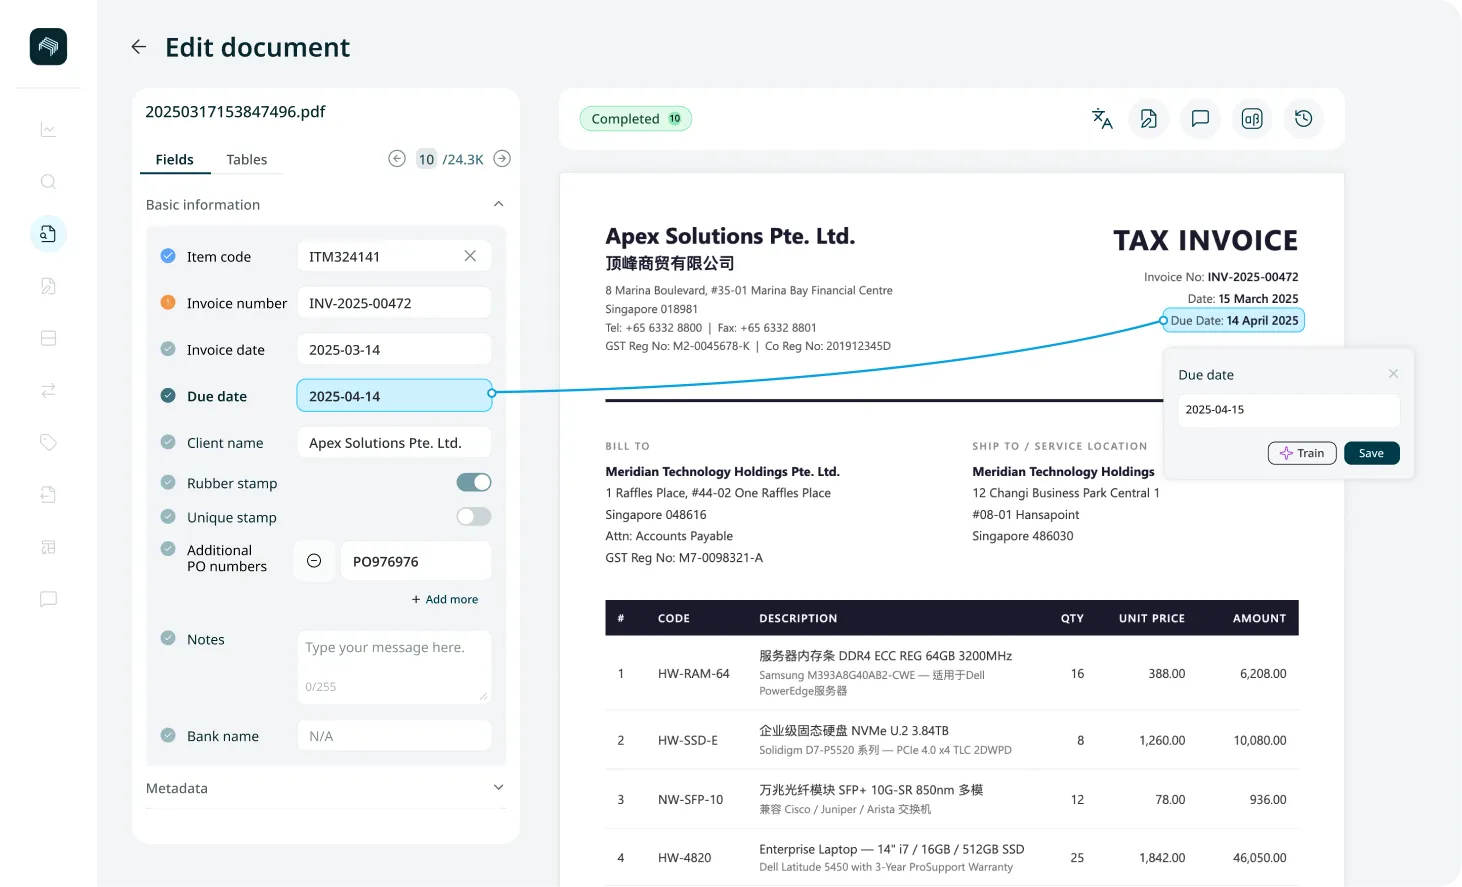Open the history clock icon in top toolbar
Viewport: 1462px width, 887px height.
(1304, 119)
